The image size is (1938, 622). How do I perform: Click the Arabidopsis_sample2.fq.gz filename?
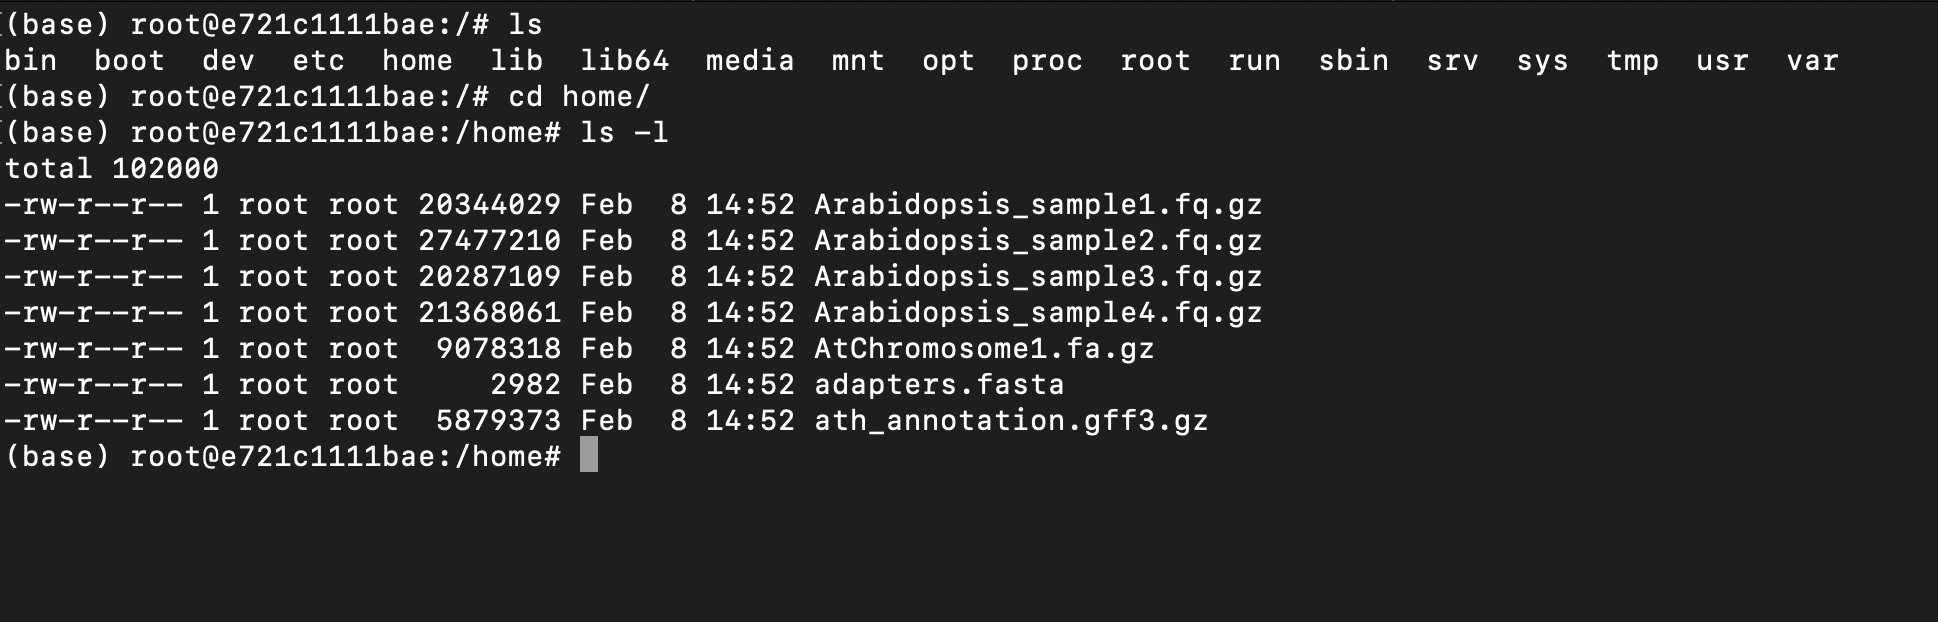[x=1038, y=241]
